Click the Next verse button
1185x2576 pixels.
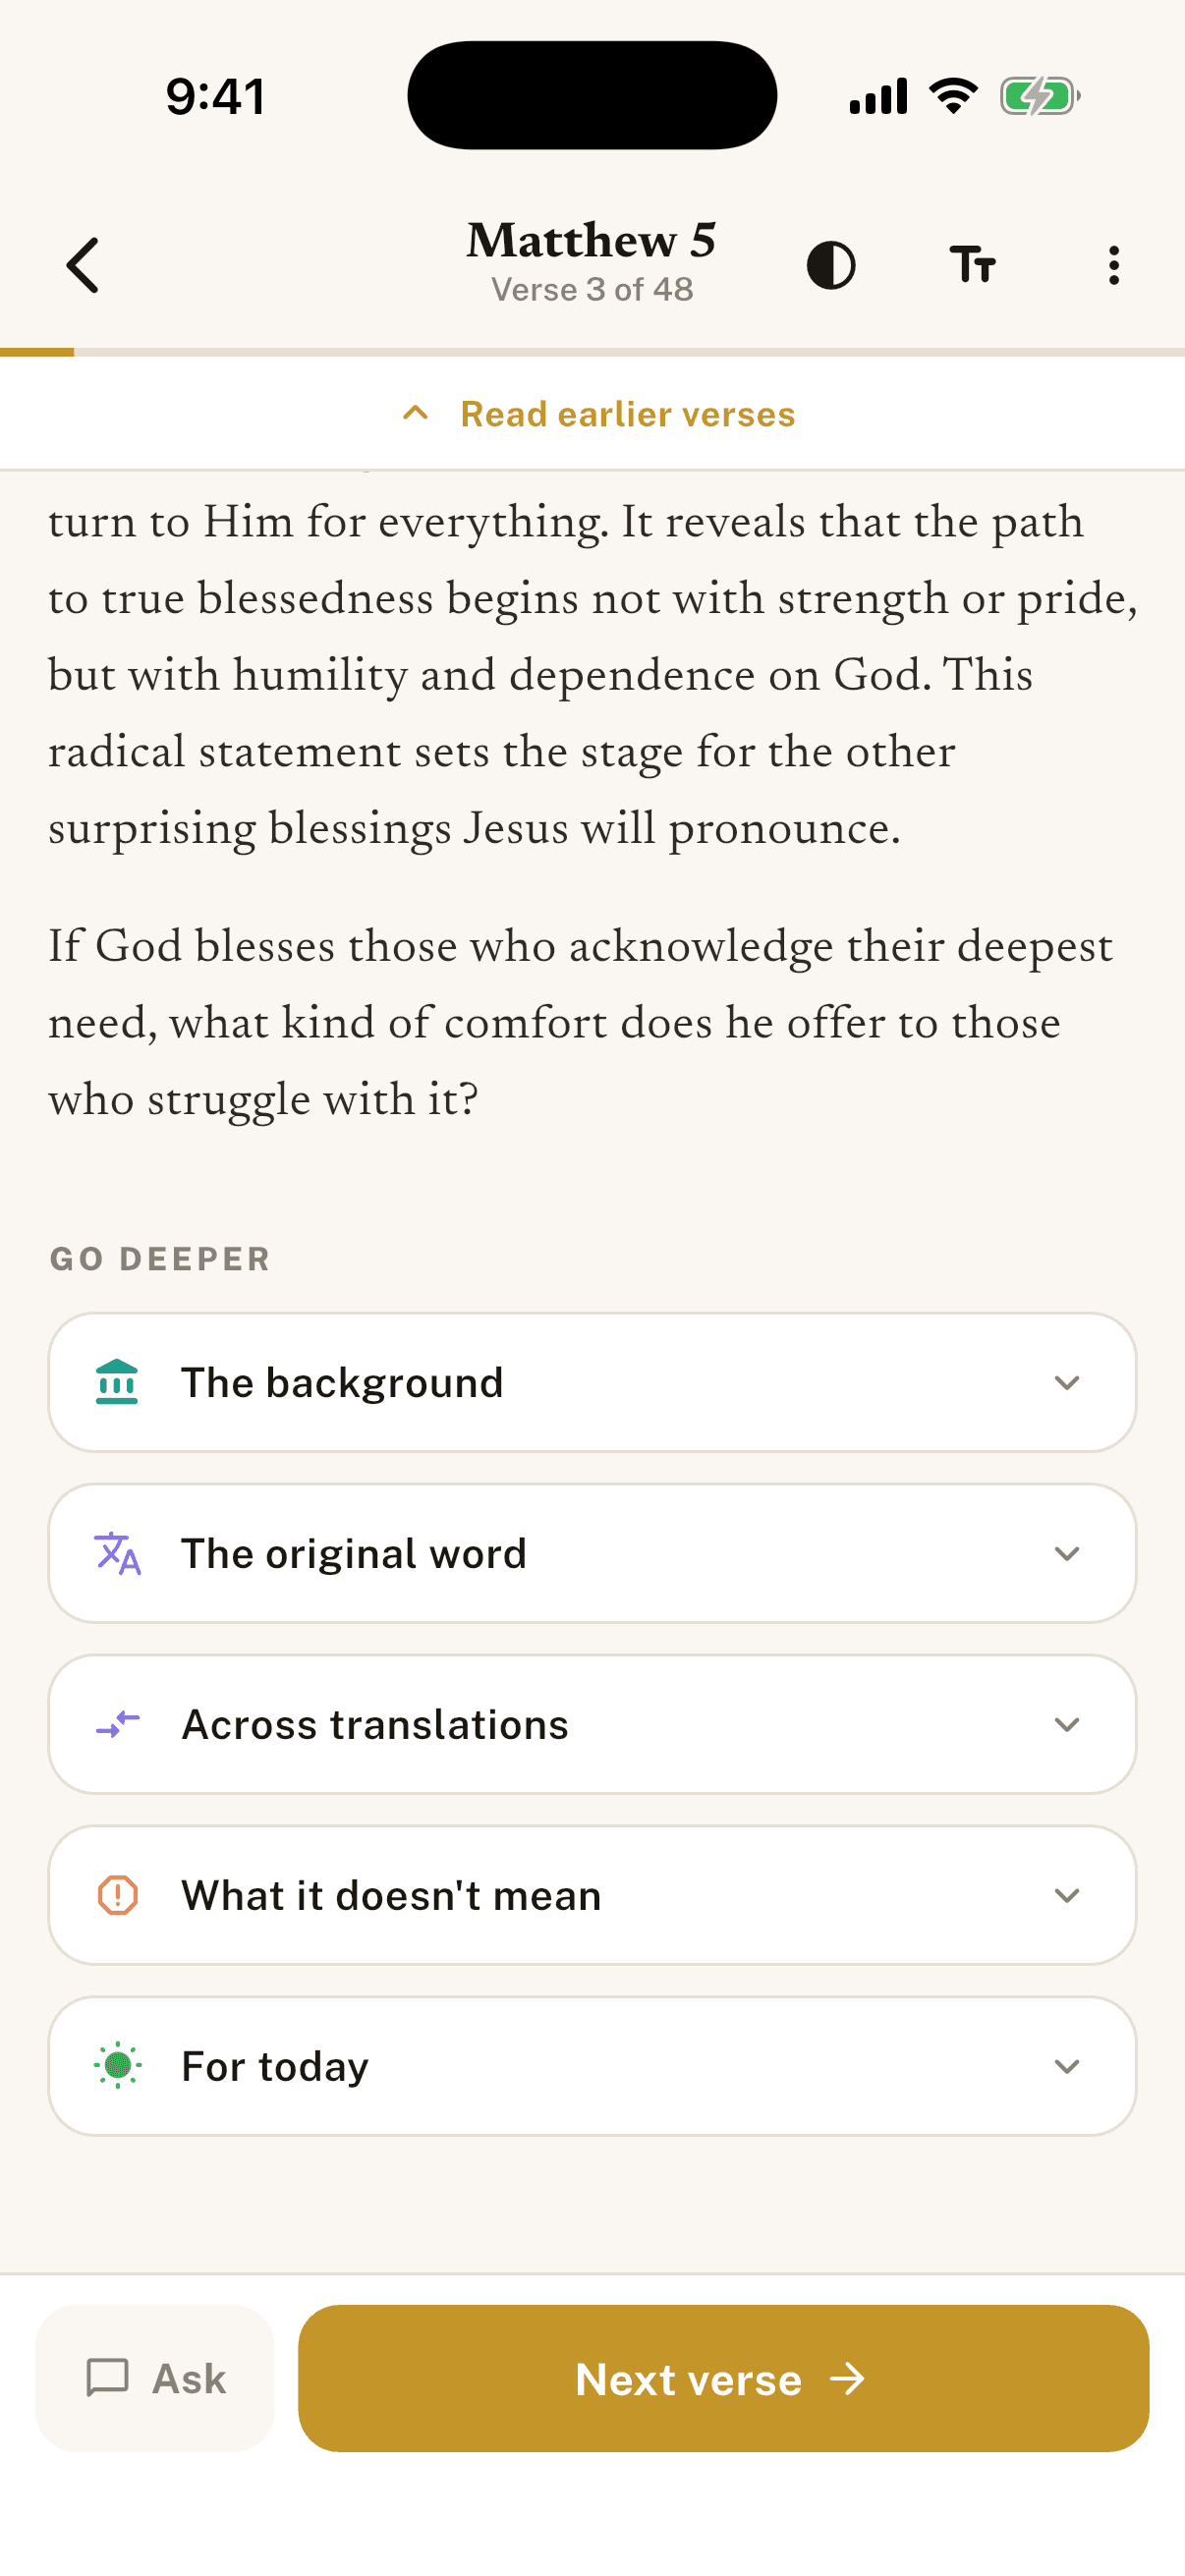click(x=723, y=2378)
